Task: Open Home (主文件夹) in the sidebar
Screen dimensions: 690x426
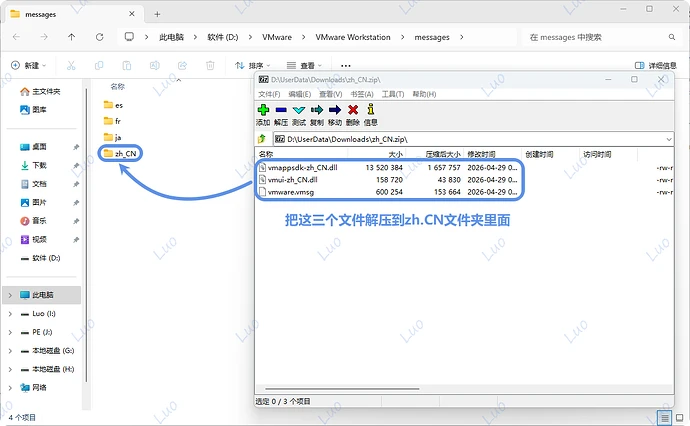Action: 40,91
